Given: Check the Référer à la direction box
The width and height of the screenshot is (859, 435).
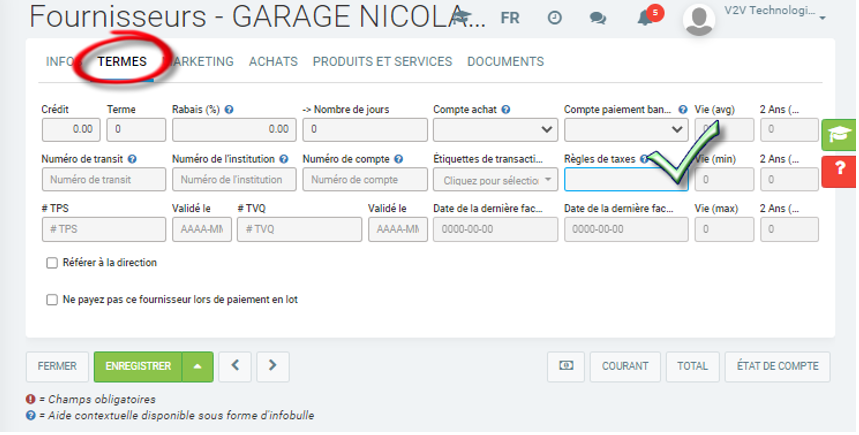Looking at the screenshot, I should 52,263.
